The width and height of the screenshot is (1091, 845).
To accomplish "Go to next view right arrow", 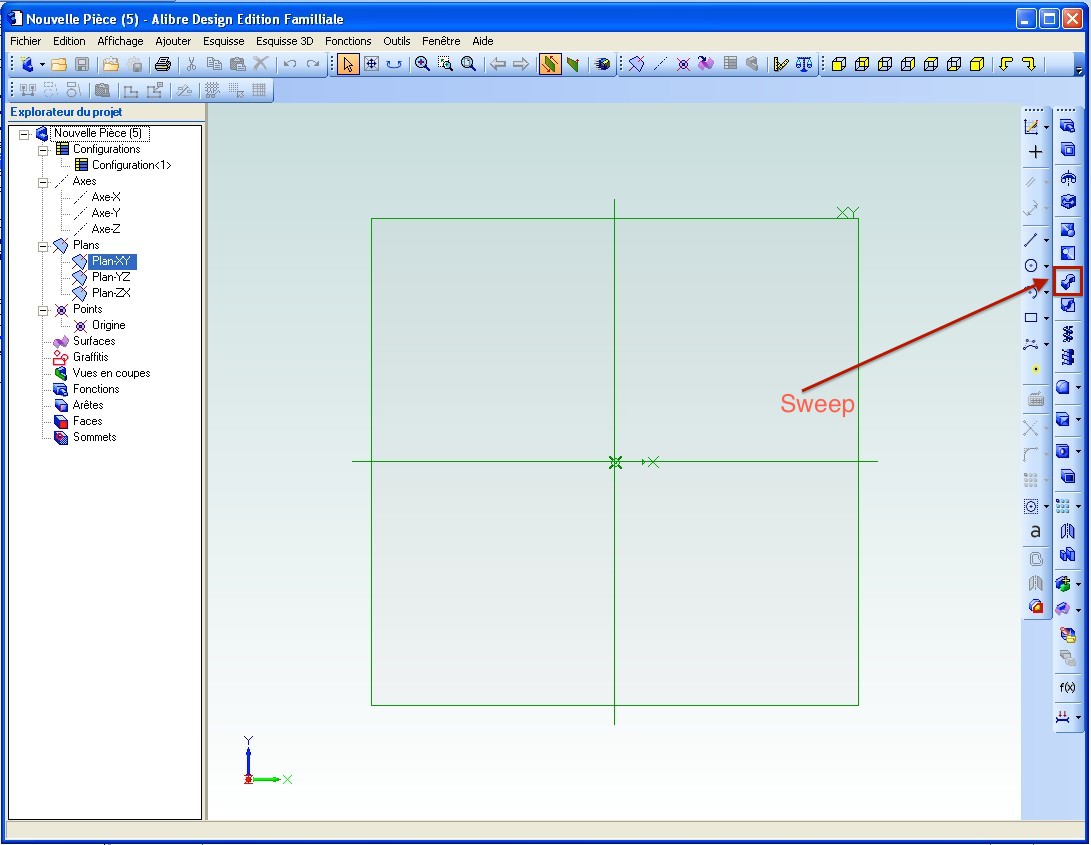I will pos(520,64).
